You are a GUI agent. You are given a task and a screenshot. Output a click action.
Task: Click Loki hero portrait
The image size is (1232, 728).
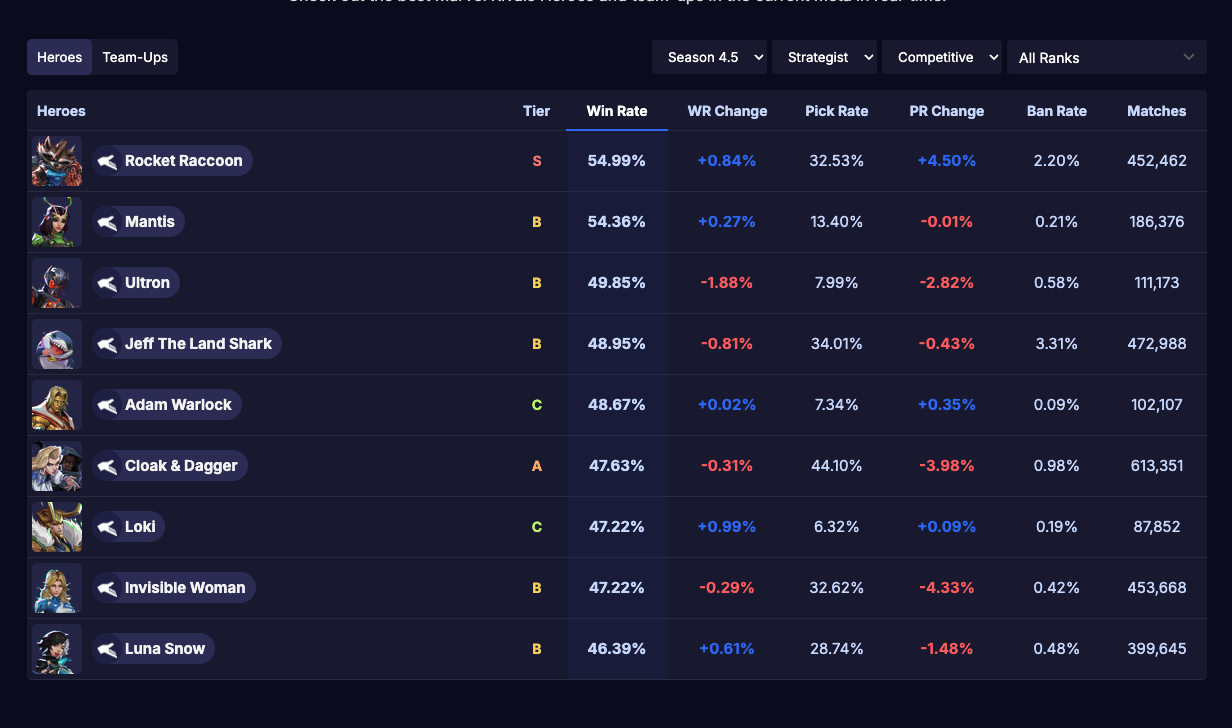pos(57,527)
